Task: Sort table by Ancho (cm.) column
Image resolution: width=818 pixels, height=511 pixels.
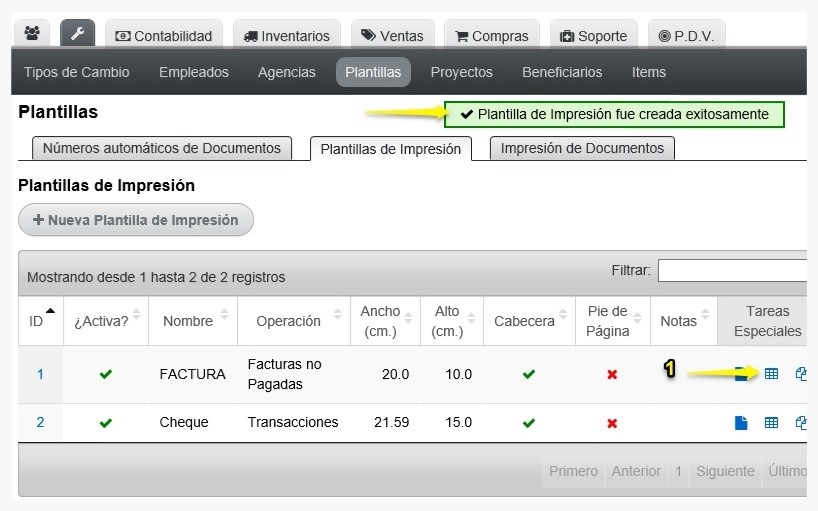Action: point(386,321)
